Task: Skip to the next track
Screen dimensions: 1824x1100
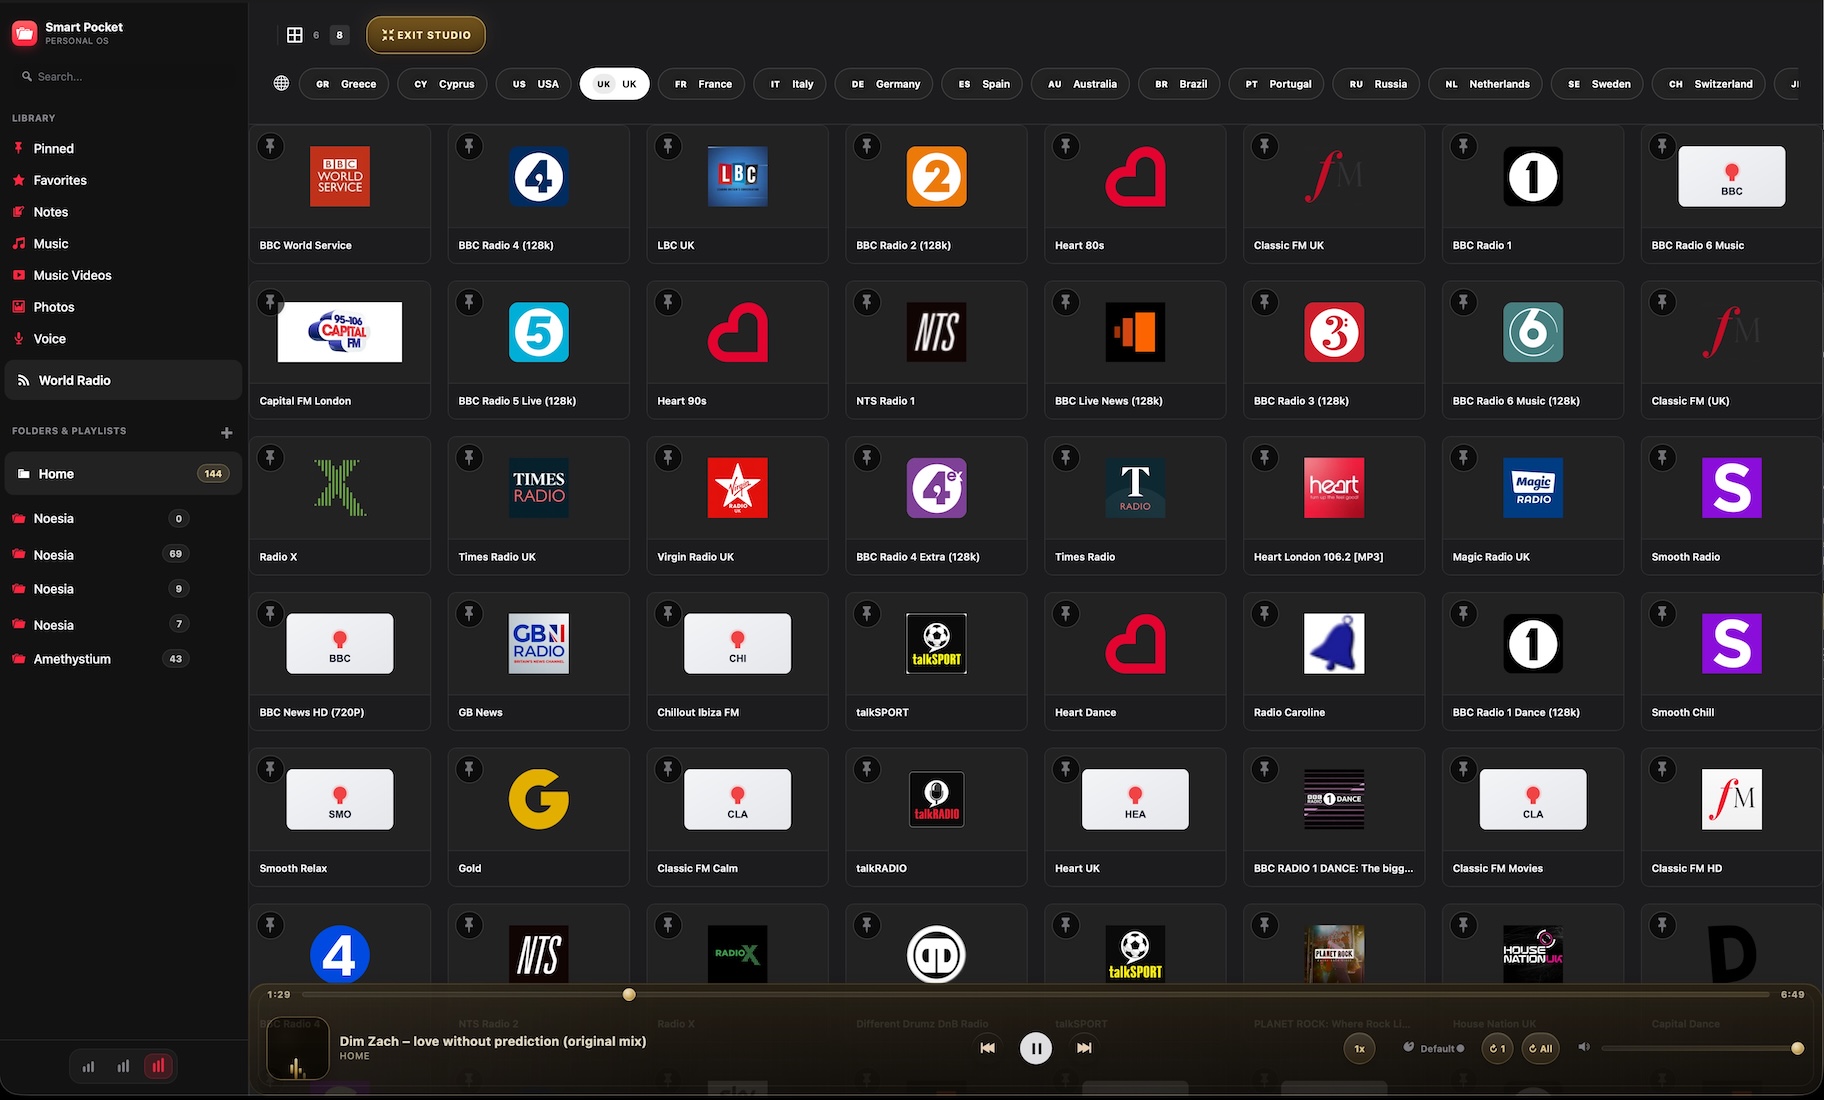Action: tap(1084, 1047)
